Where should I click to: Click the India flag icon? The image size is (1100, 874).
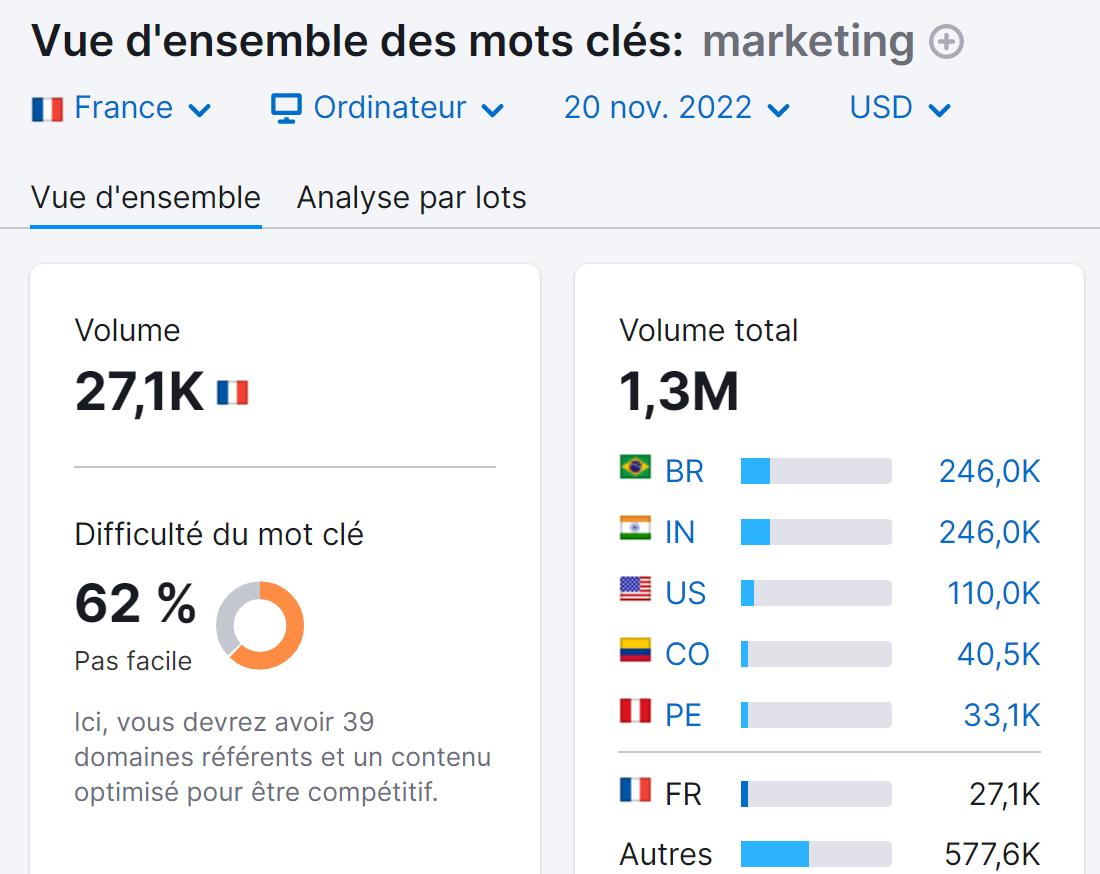pos(634,531)
